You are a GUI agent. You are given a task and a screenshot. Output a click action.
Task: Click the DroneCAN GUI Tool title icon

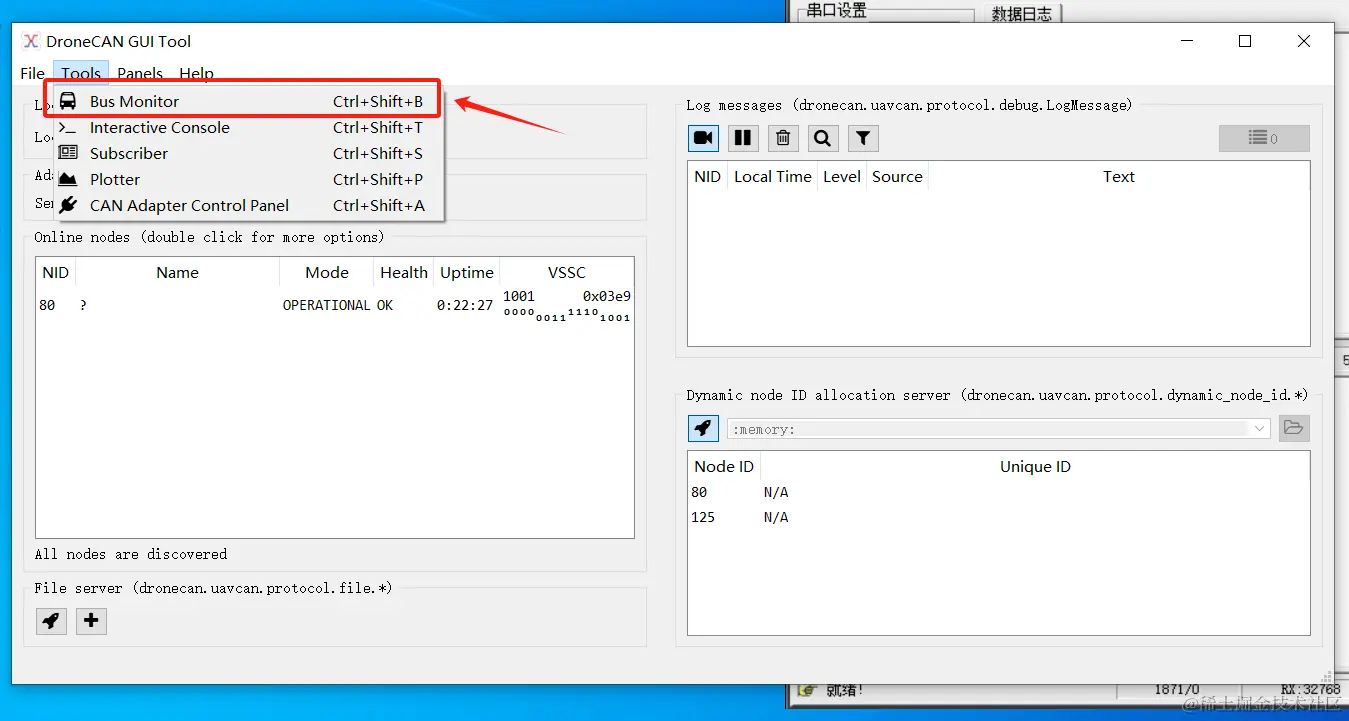point(32,41)
